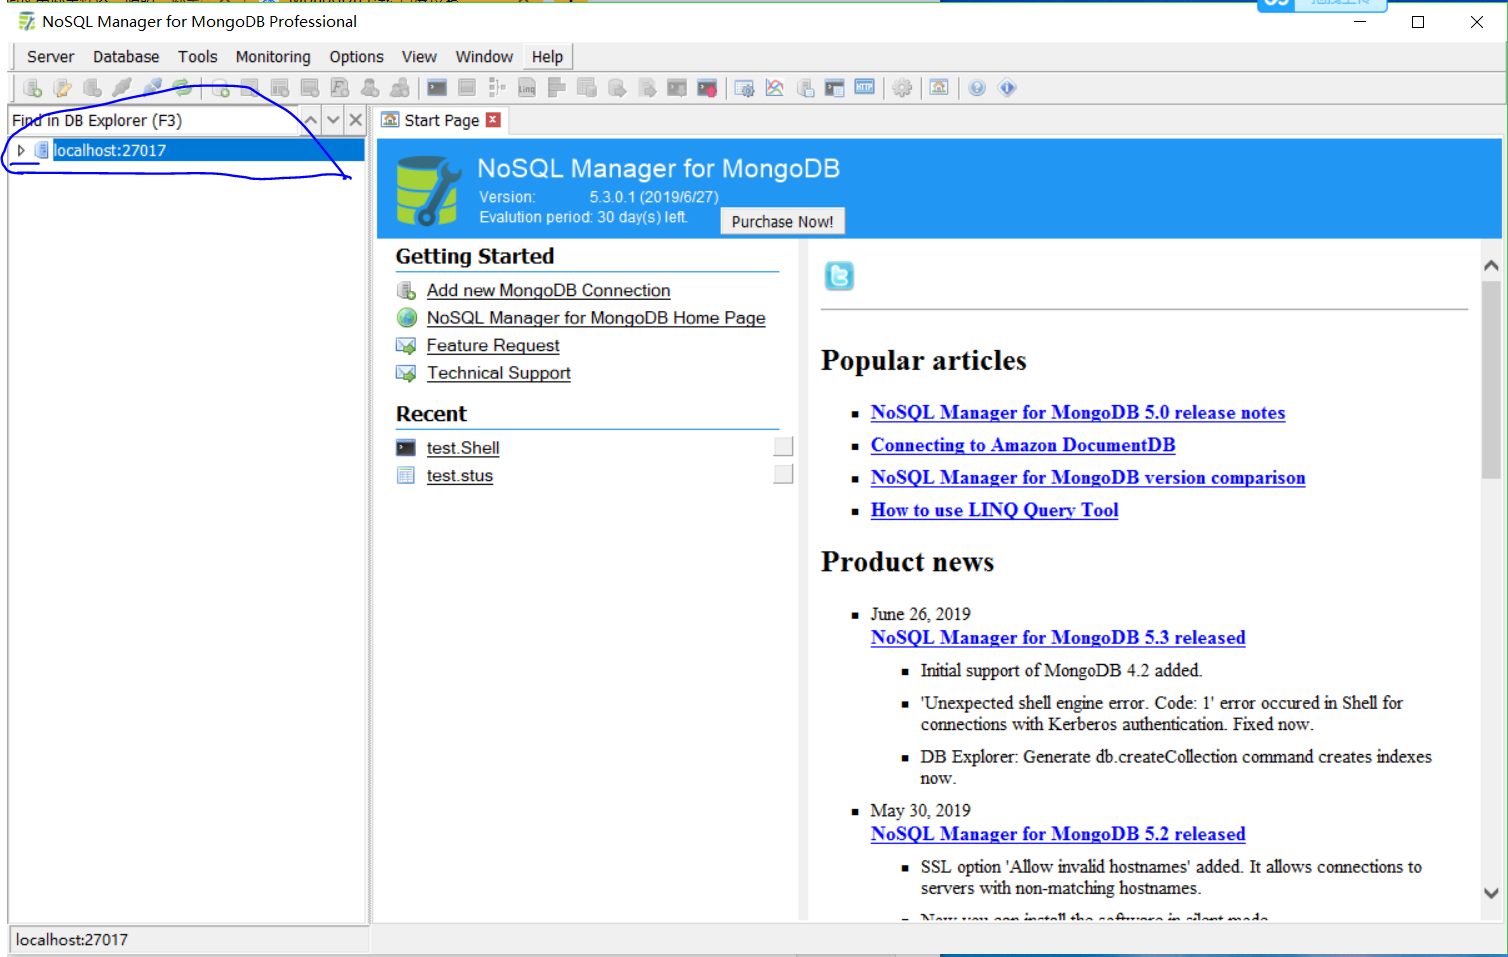
Task: Open NoSQL Manager for MongoDB Home Page link
Action: (596, 318)
